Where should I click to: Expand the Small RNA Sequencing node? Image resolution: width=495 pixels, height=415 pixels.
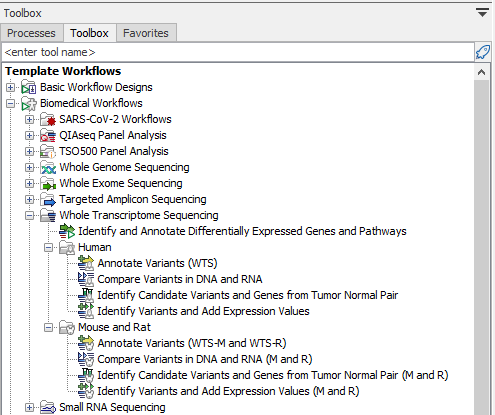point(29,407)
